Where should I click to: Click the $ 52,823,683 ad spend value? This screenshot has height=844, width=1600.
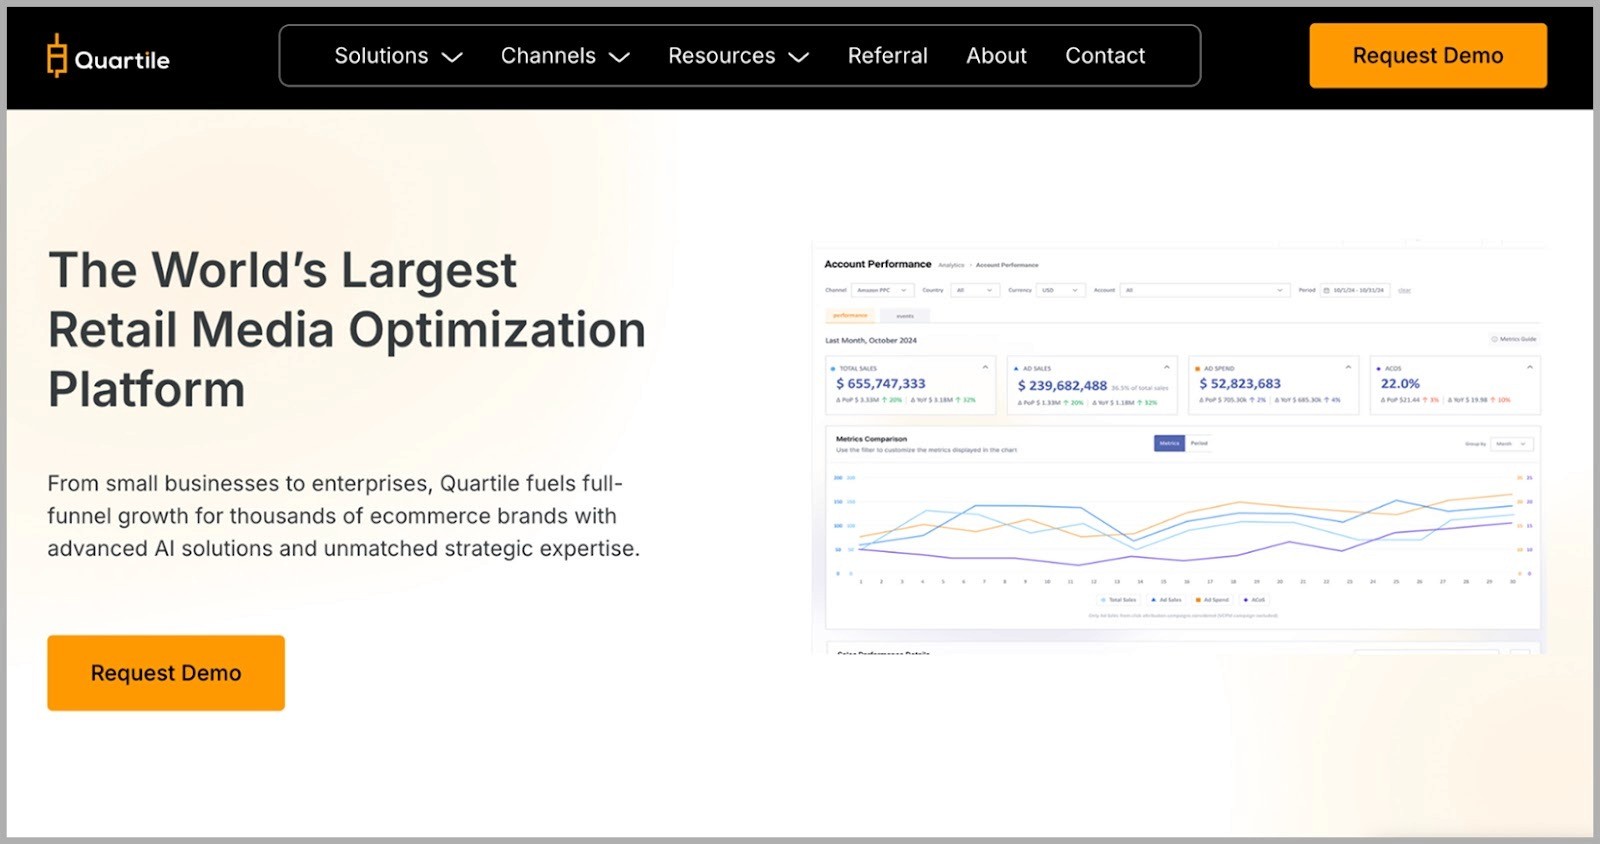pyautogui.click(x=1240, y=384)
